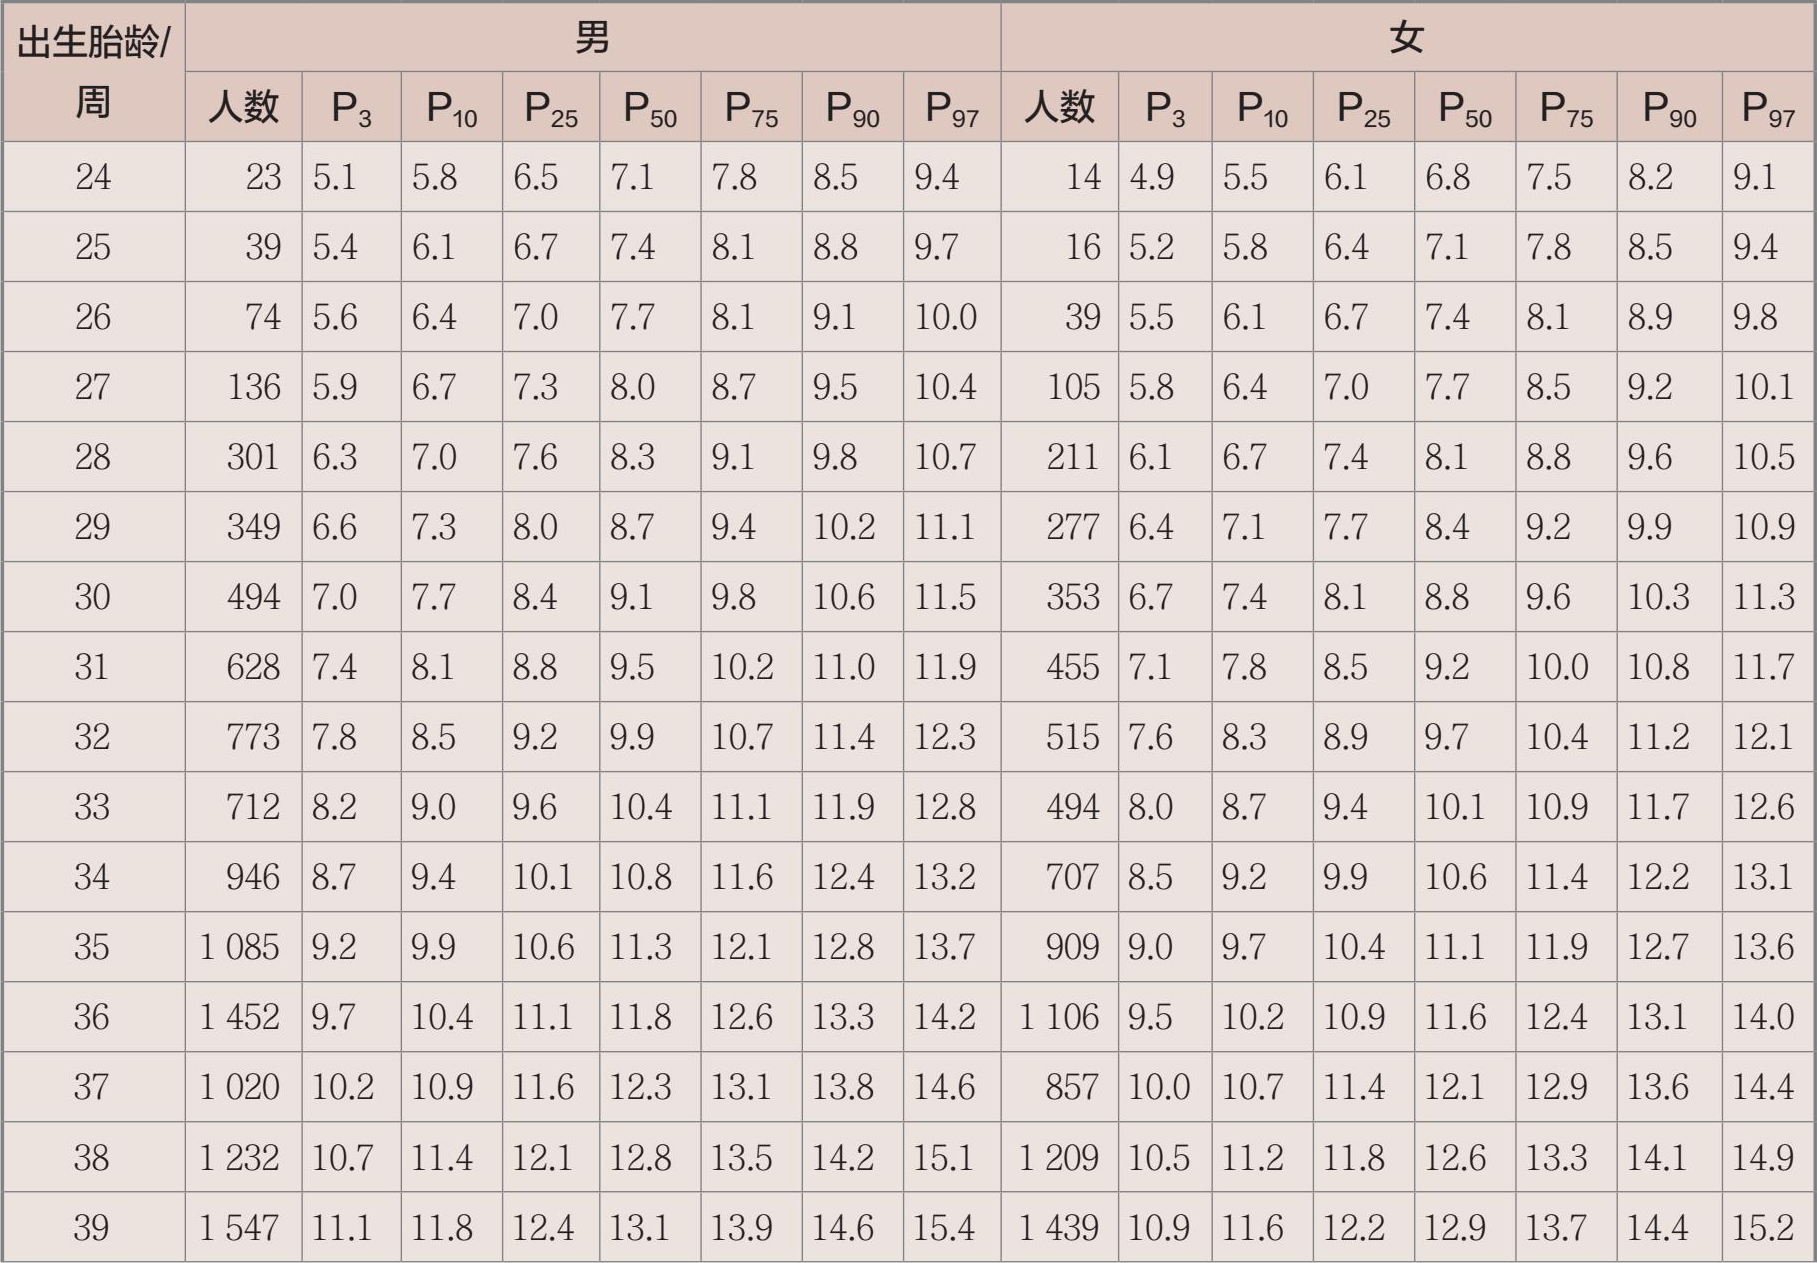
Task: Select the P50 header under 男
Action: click(x=650, y=106)
